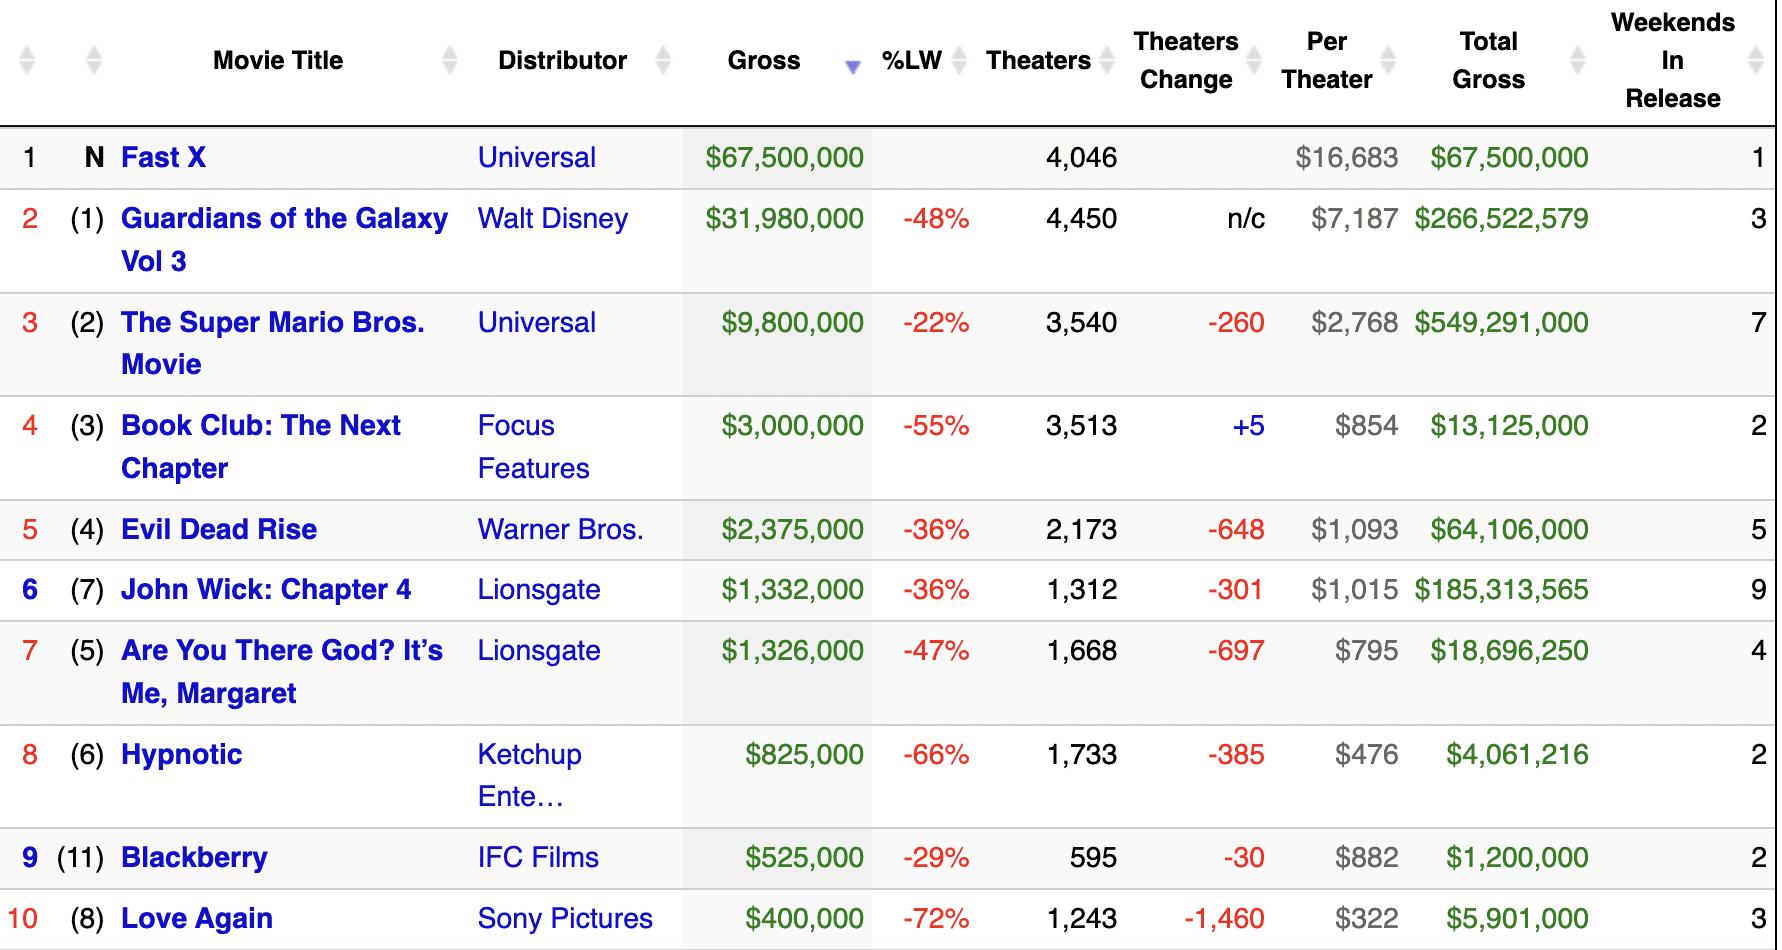Screen dimensions: 1782x950
Task: Click sort arrows next to Weekends In Release
Action: coord(1755,61)
